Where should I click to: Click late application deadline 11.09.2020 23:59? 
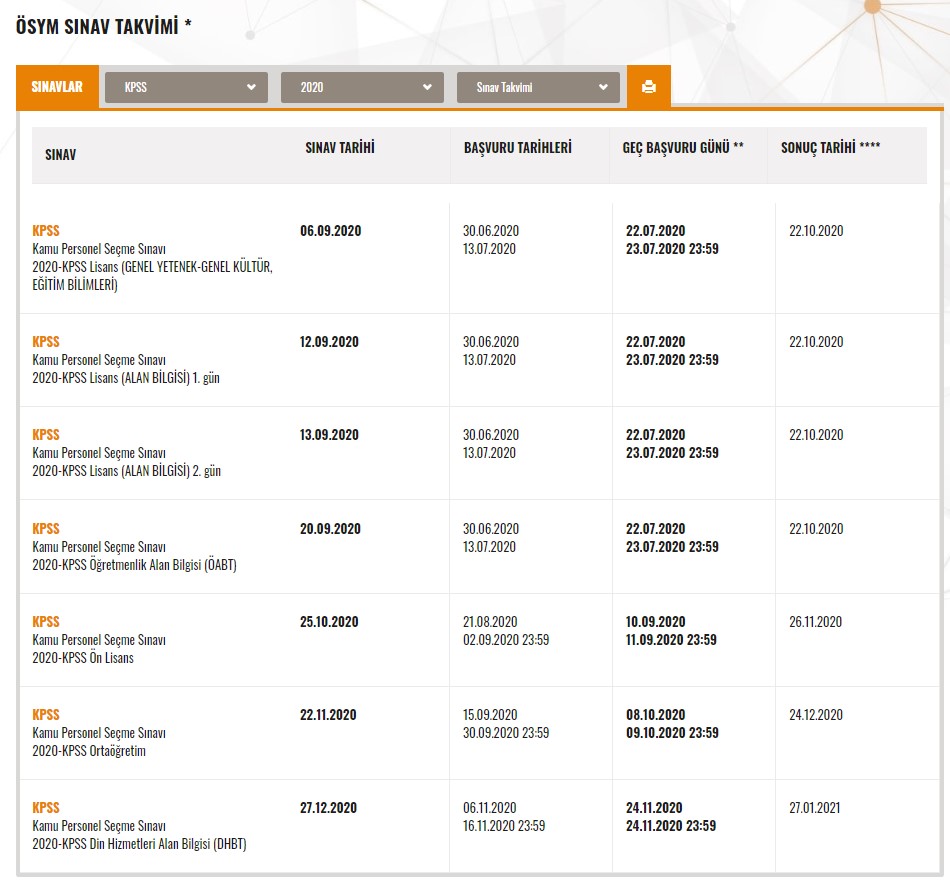(x=671, y=640)
